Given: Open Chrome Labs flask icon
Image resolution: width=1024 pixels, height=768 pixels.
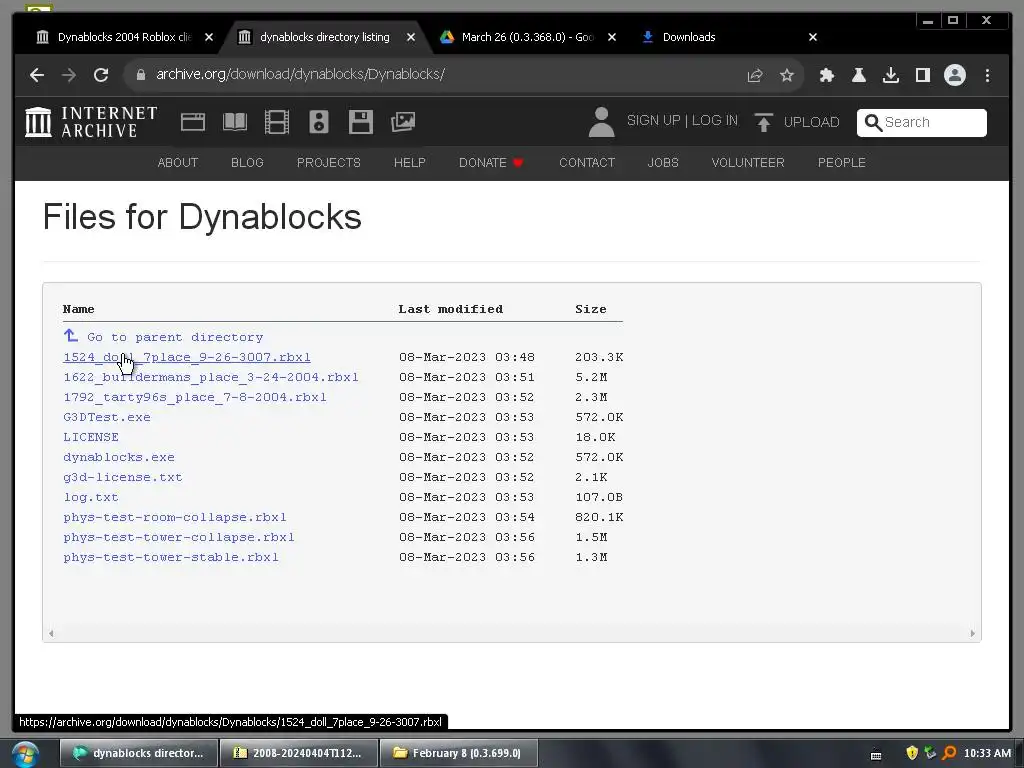Looking at the screenshot, I should pos(859,75).
